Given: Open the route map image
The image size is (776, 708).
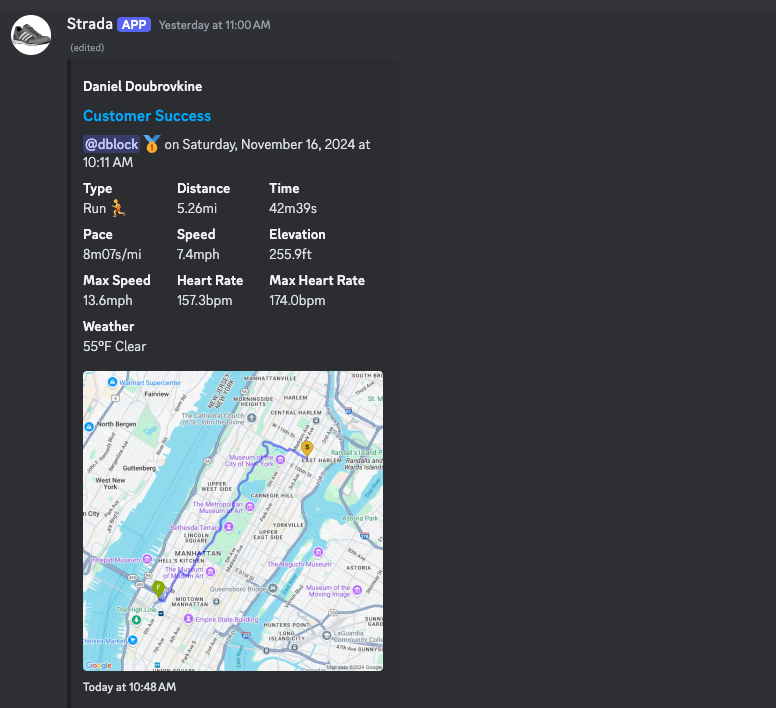Looking at the screenshot, I should coord(233,521).
